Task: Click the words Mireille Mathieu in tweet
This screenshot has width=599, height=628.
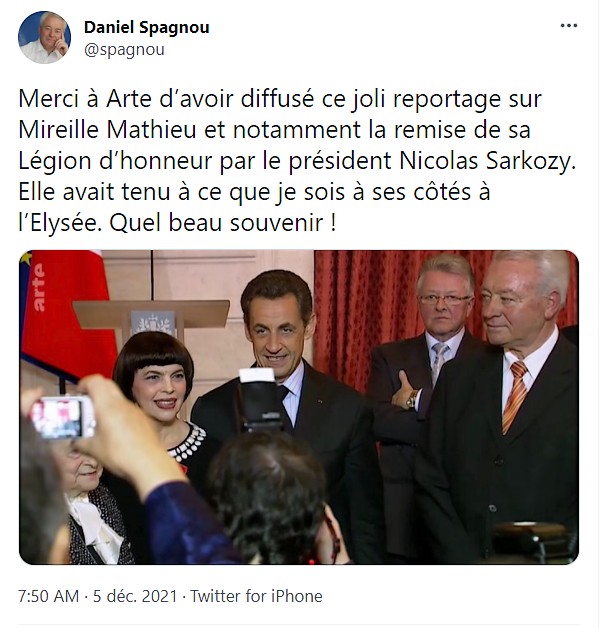Action: 108,130
